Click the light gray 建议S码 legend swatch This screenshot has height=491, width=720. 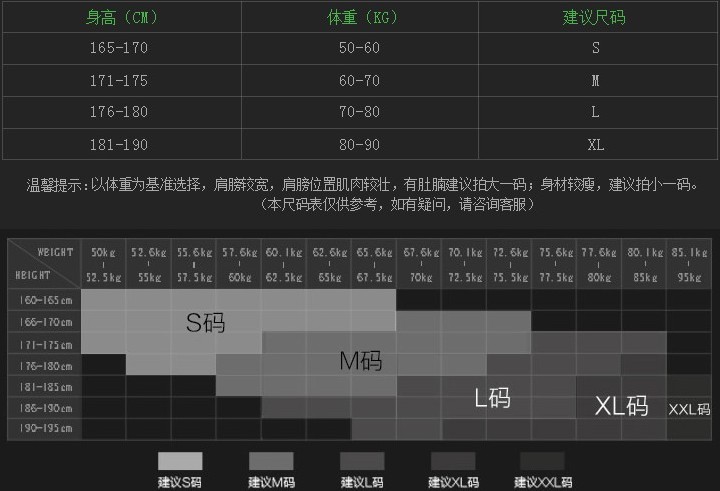180,461
